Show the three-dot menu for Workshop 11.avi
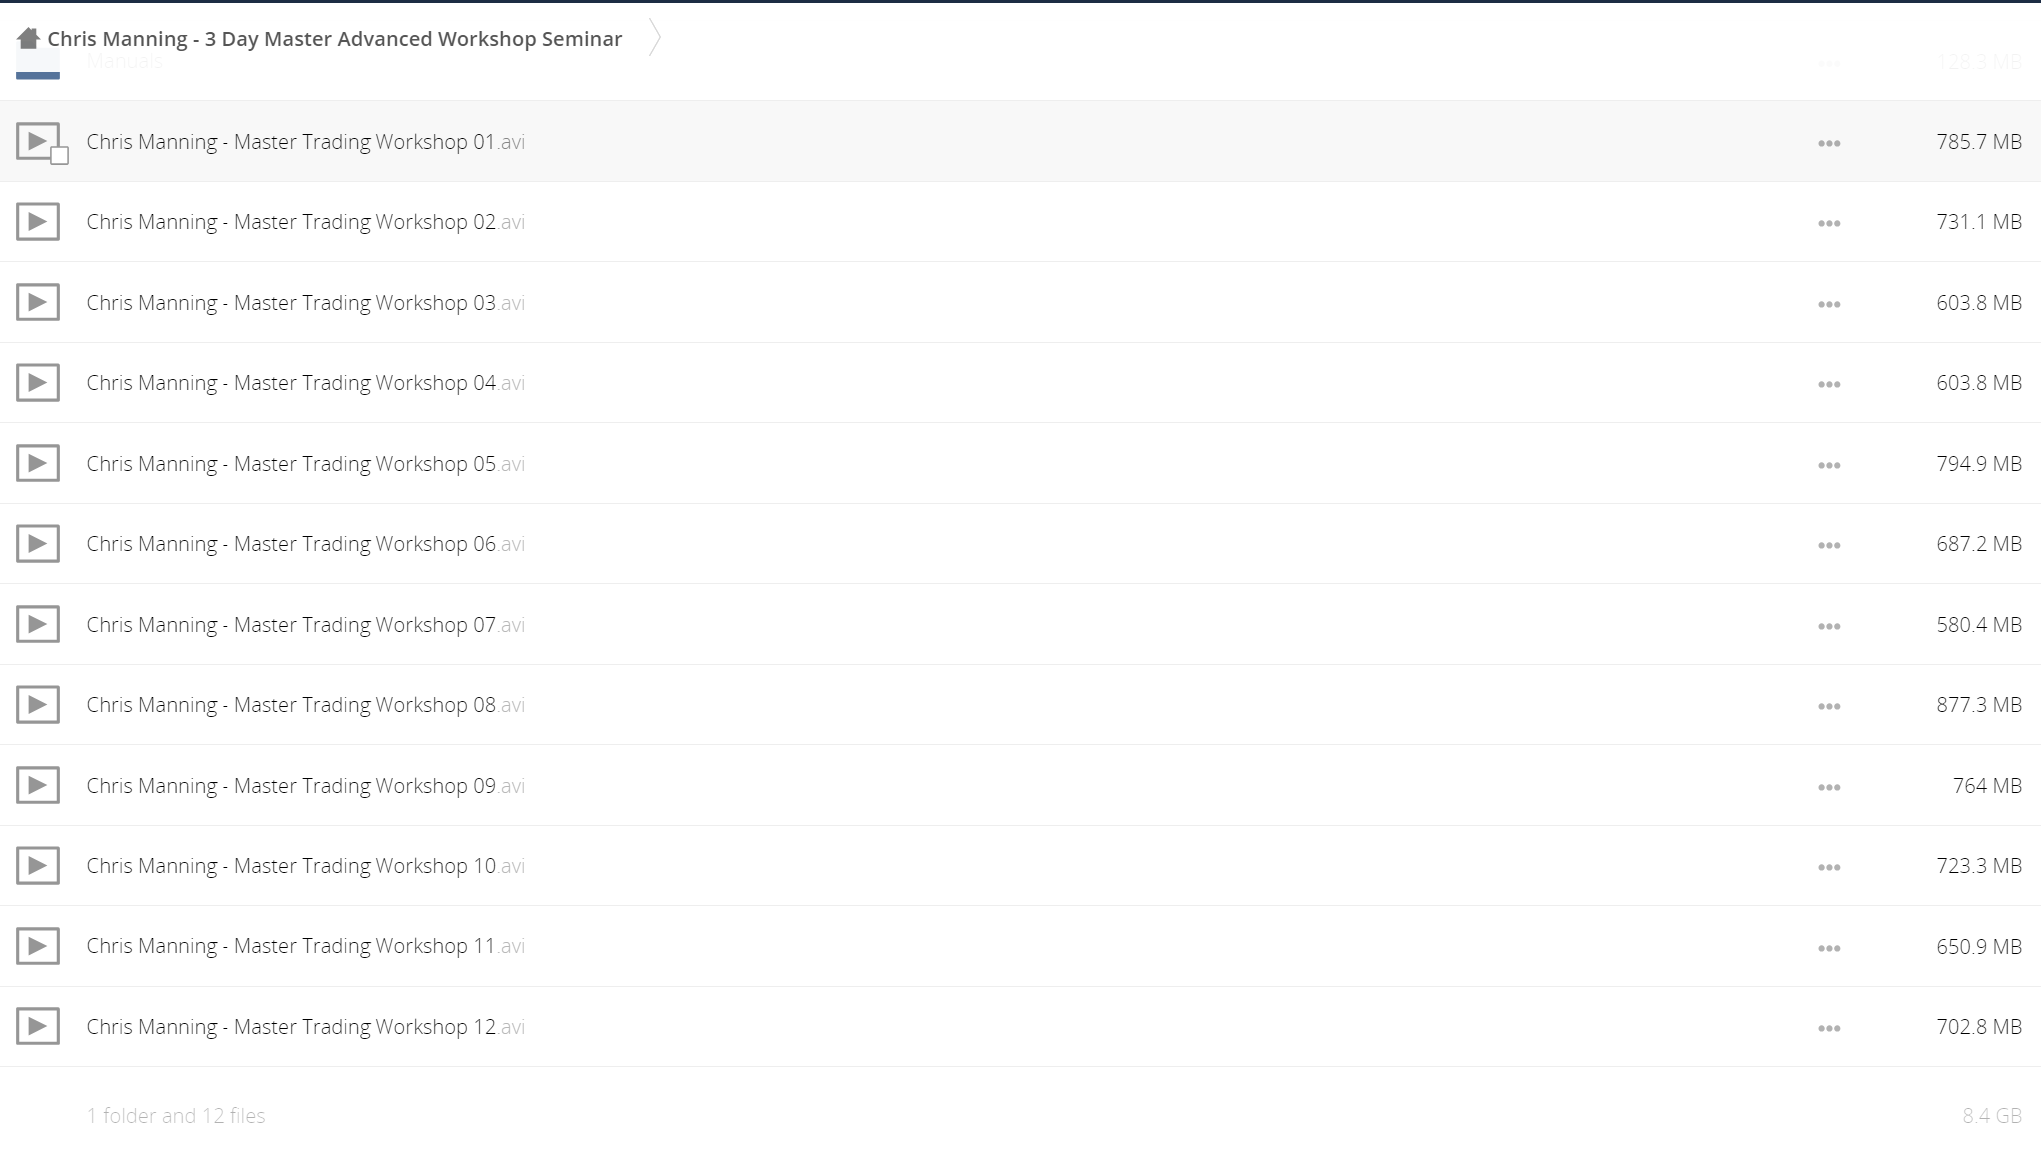Screen dimensions: 2041x1151 (1829, 949)
